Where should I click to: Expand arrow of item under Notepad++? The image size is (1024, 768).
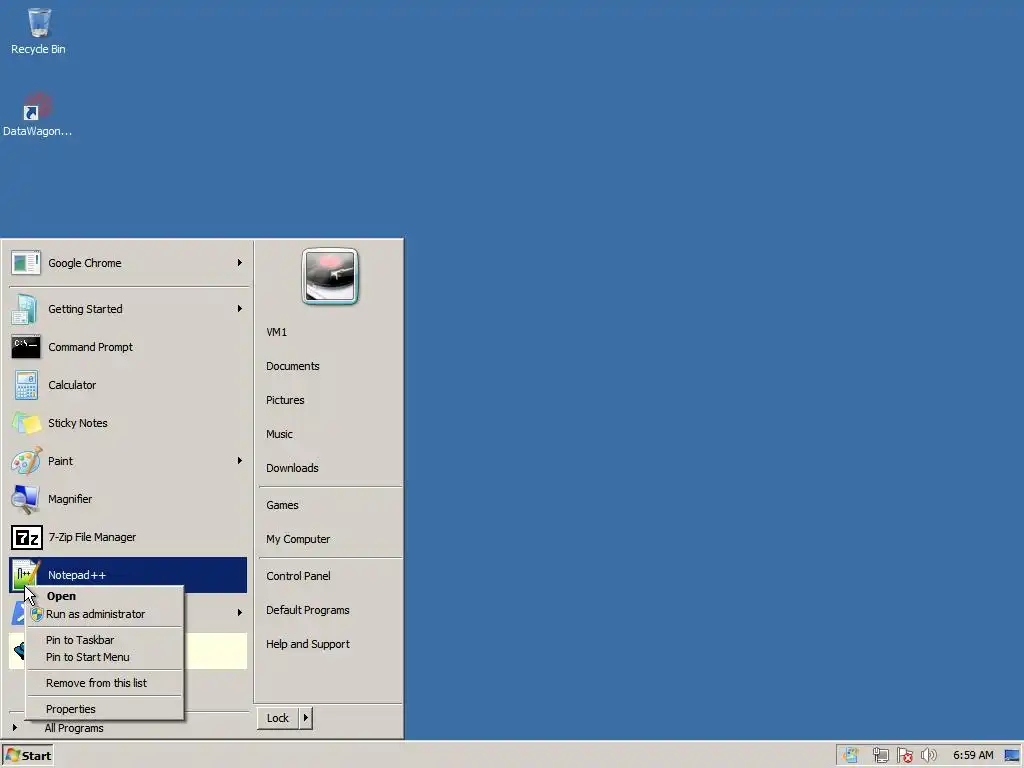[x=240, y=613]
